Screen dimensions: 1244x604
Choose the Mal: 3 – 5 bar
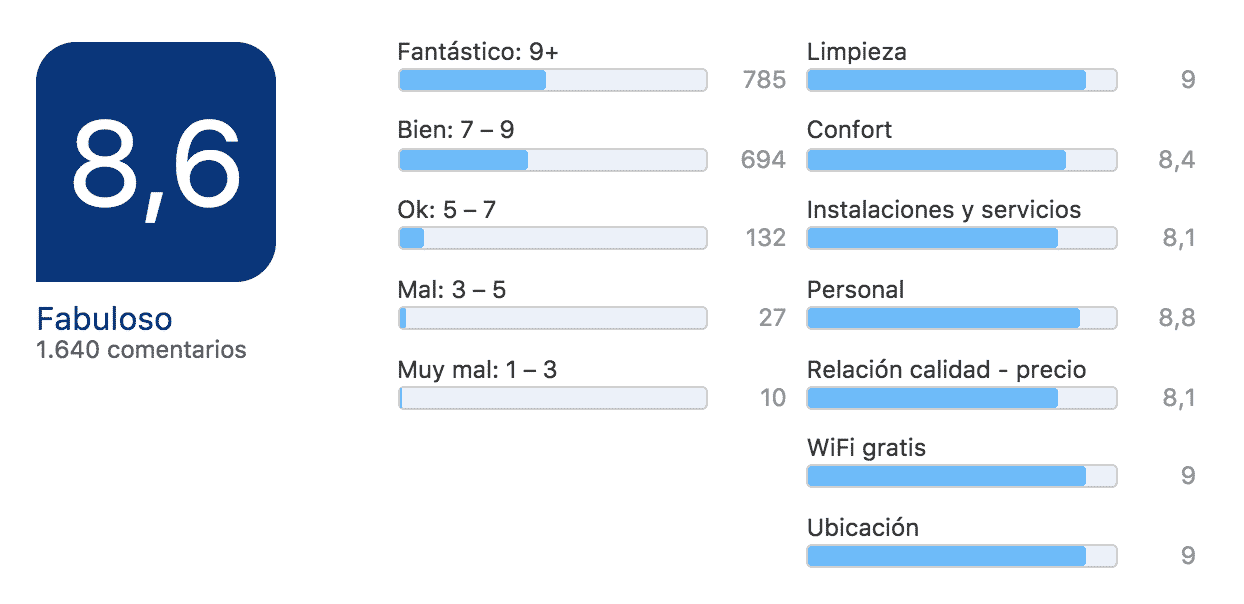(553, 318)
